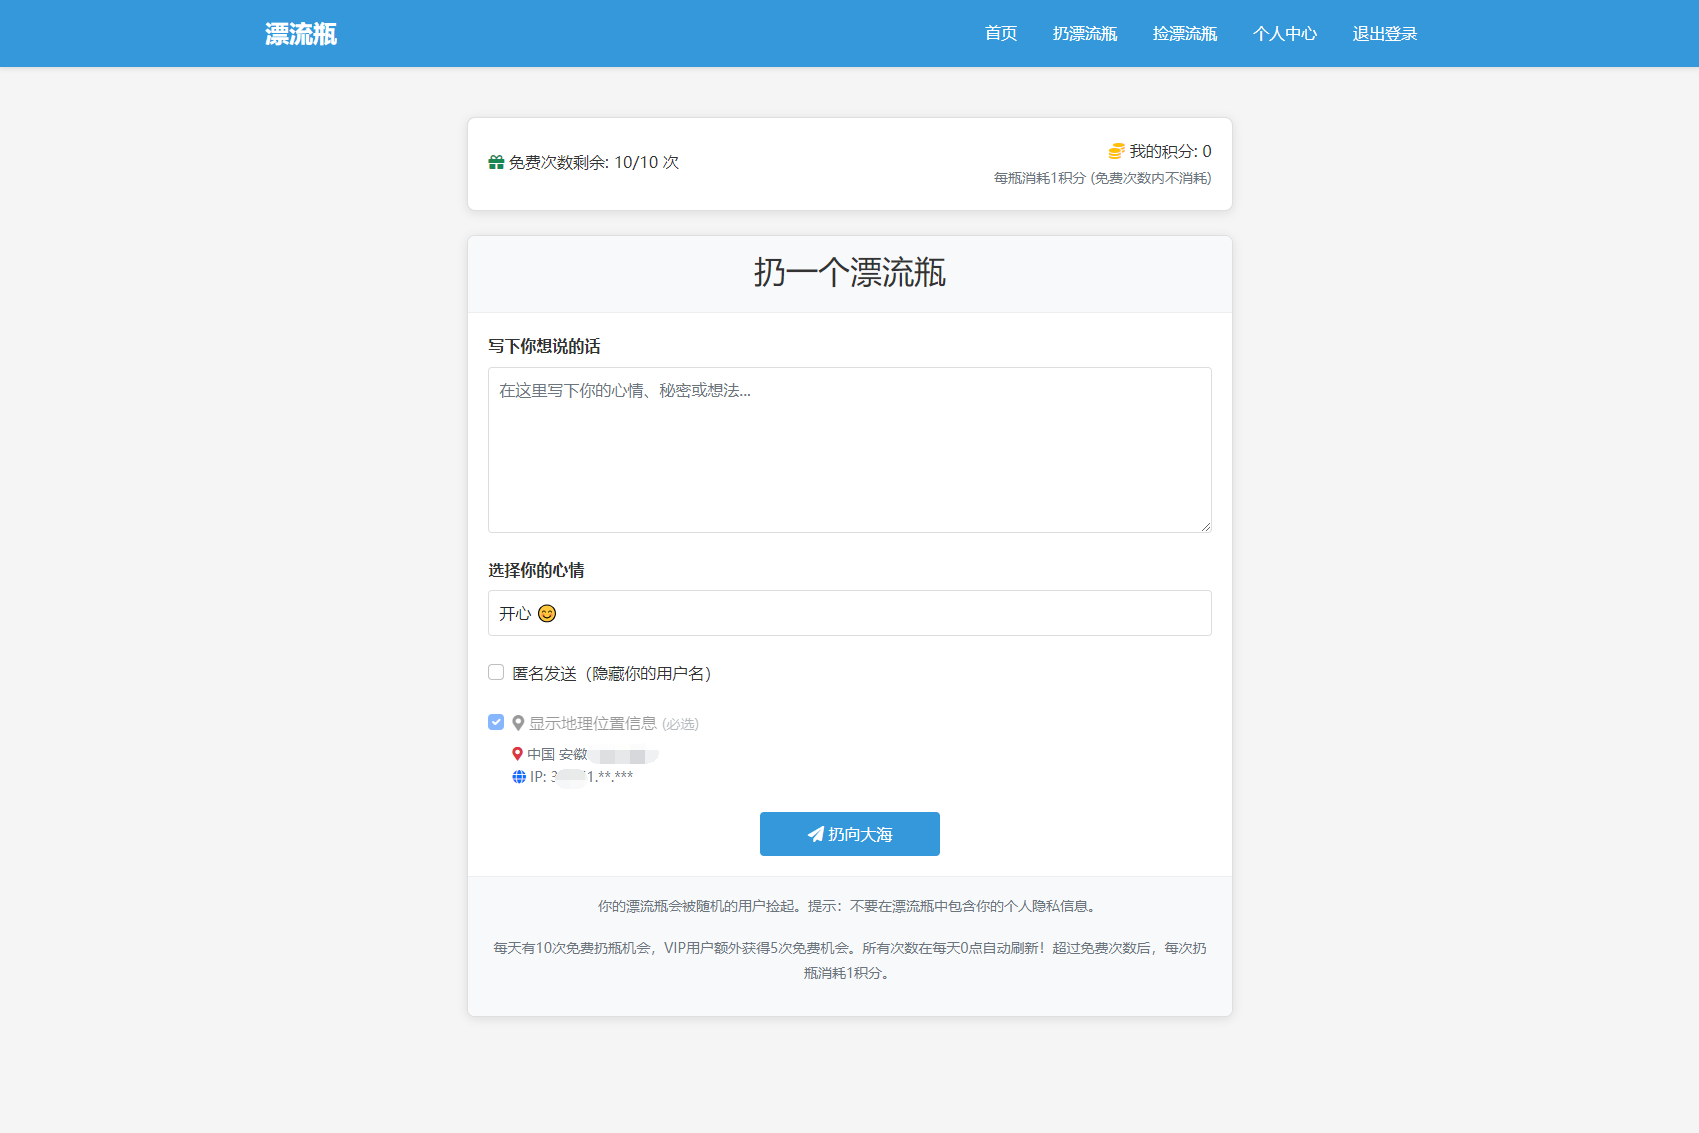The width and height of the screenshot is (1699, 1133).
Task: Click the smiley emoji in the mood selector
Action: 546,613
